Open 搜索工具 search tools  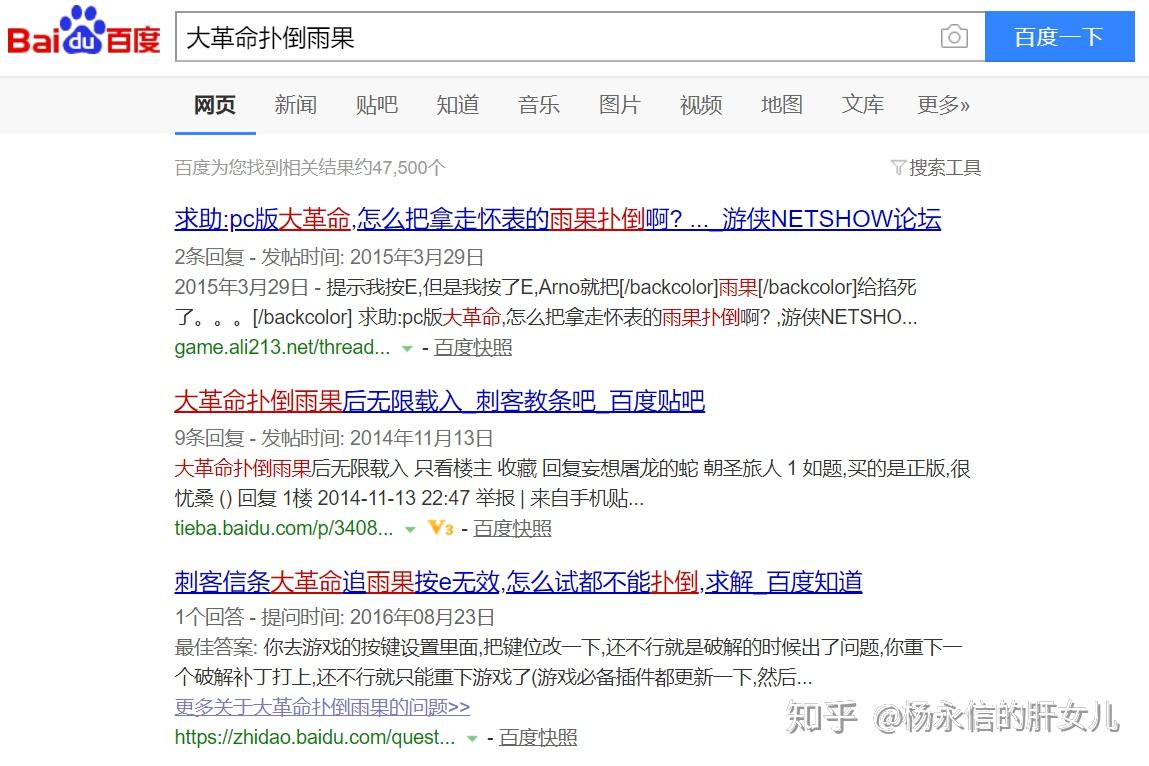[945, 168]
